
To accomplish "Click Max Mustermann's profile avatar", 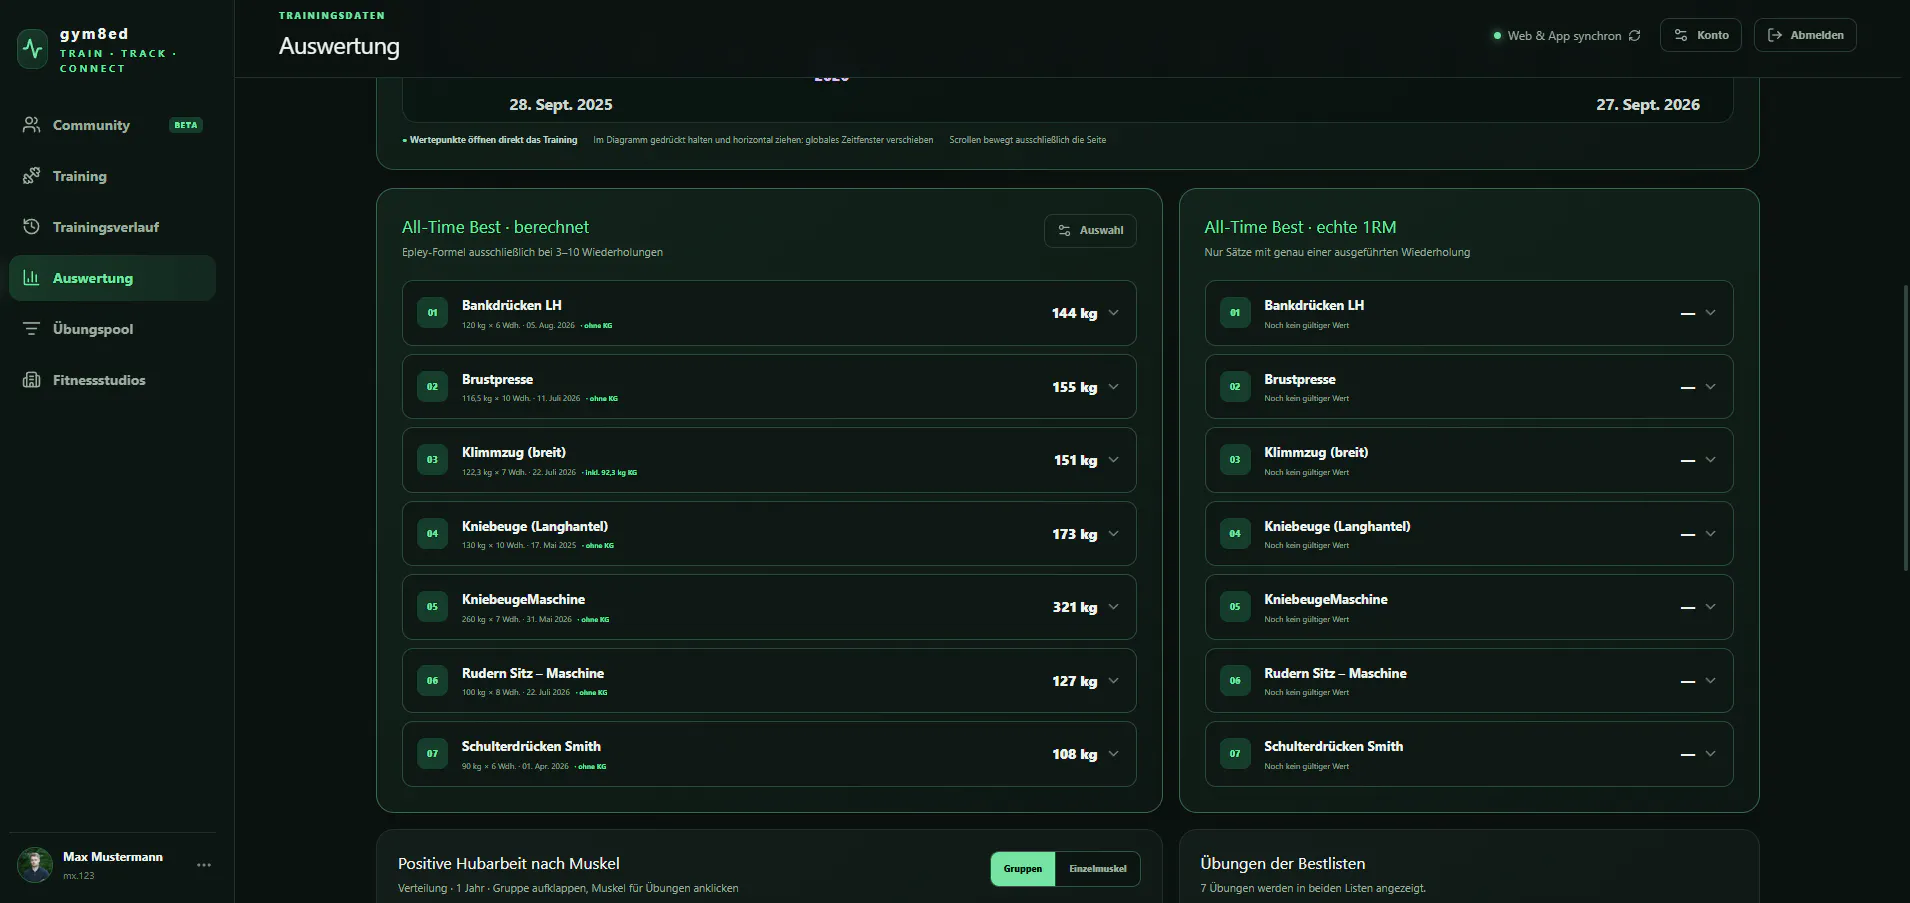I will click(x=35, y=865).
